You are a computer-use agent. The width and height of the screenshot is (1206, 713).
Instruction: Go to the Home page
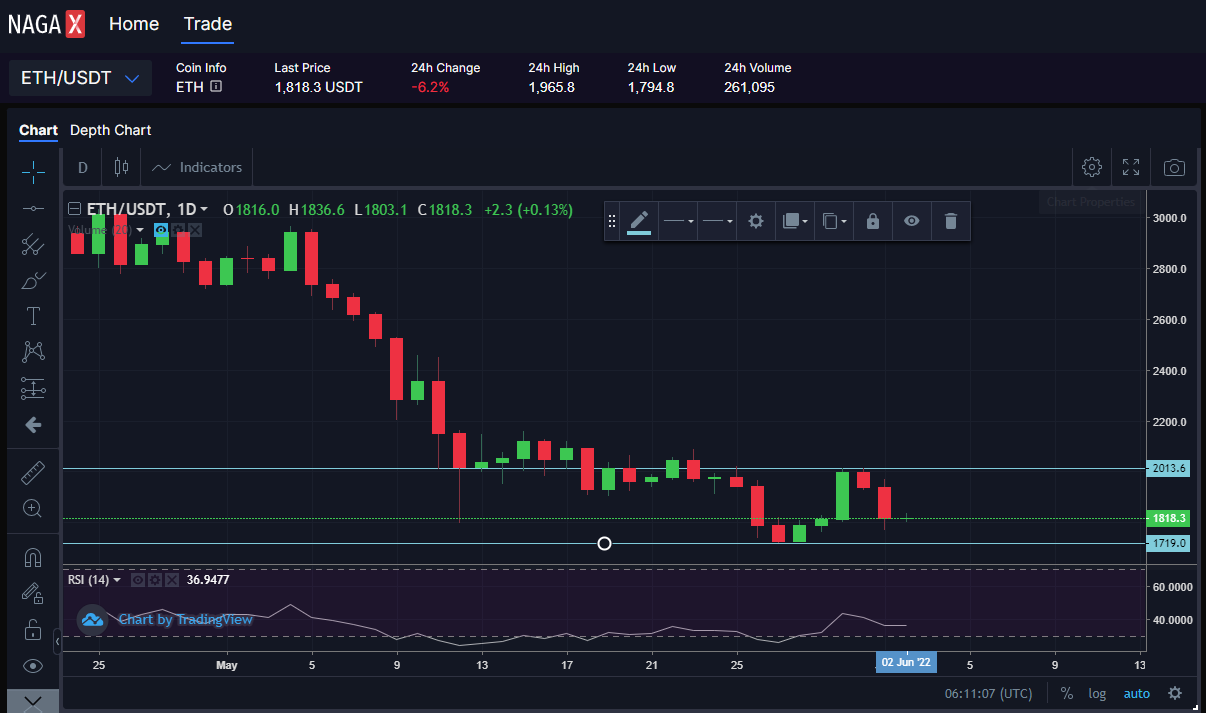click(134, 24)
